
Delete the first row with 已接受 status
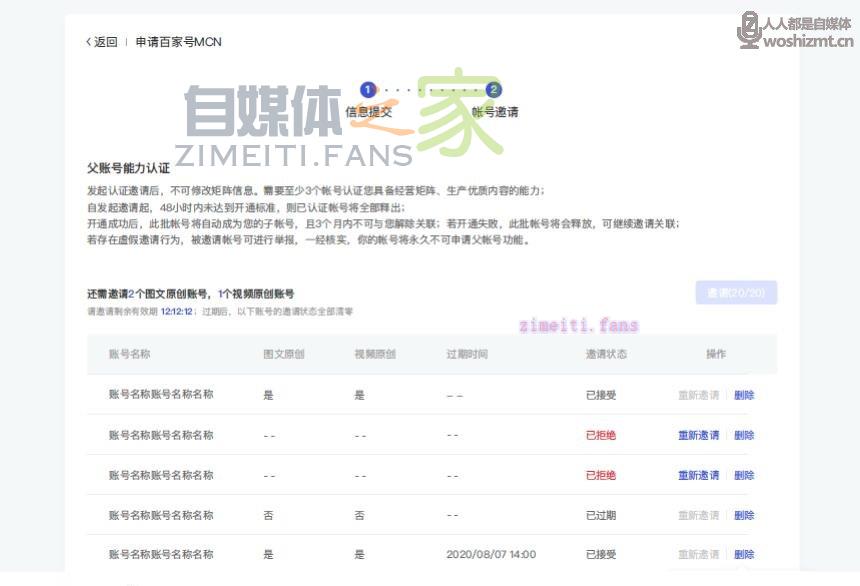(744, 395)
